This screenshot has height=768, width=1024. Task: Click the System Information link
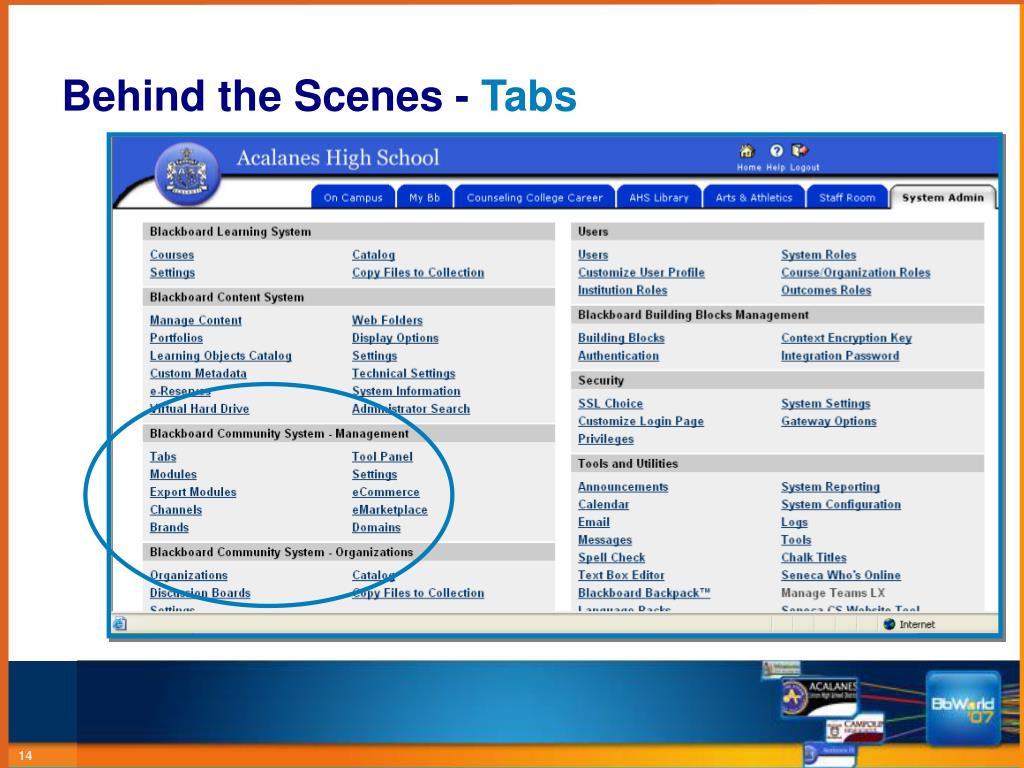tap(406, 391)
